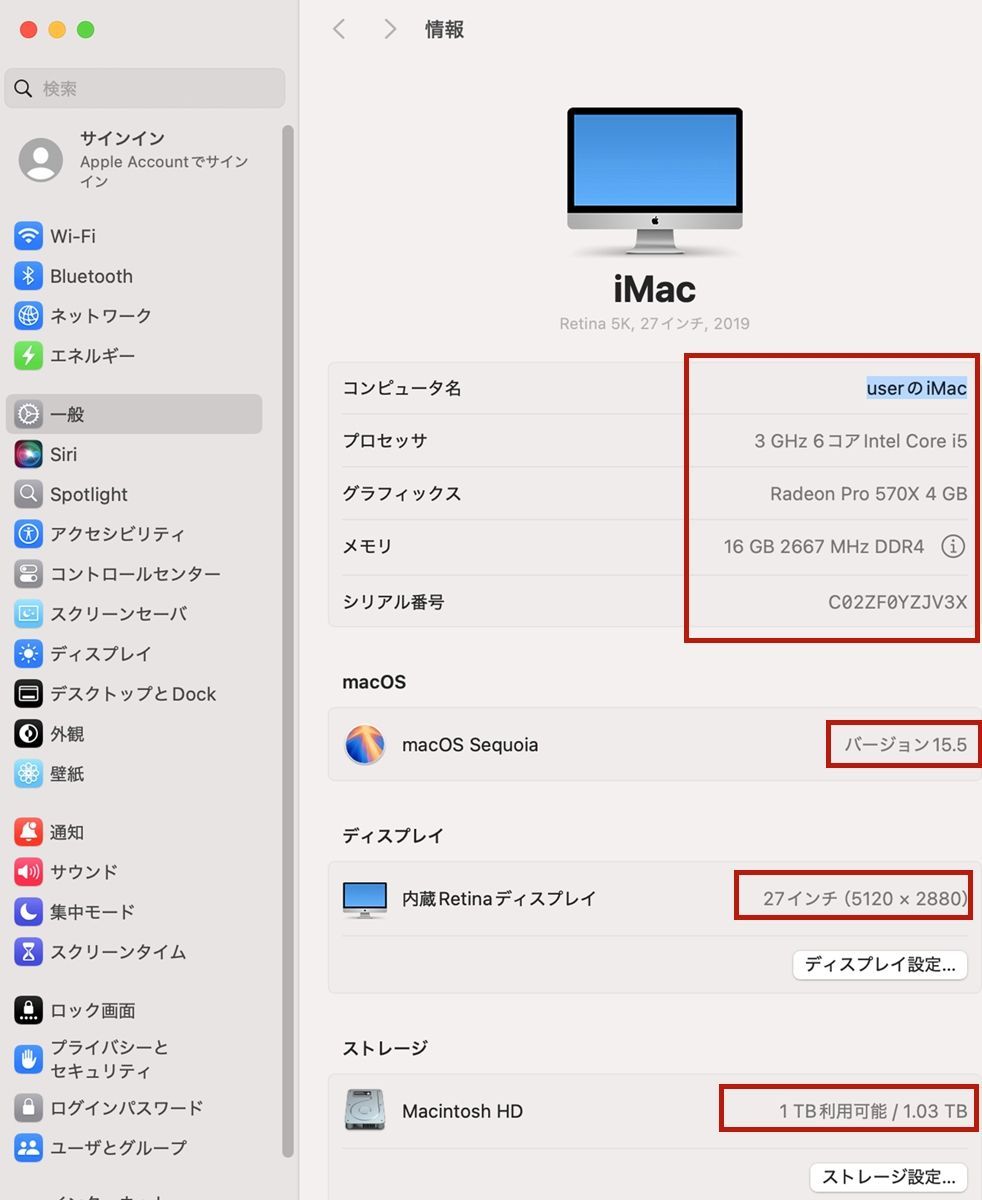Click the 27インチ (5120 × 2880) text
The height and width of the screenshot is (1200, 982).
(865, 899)
